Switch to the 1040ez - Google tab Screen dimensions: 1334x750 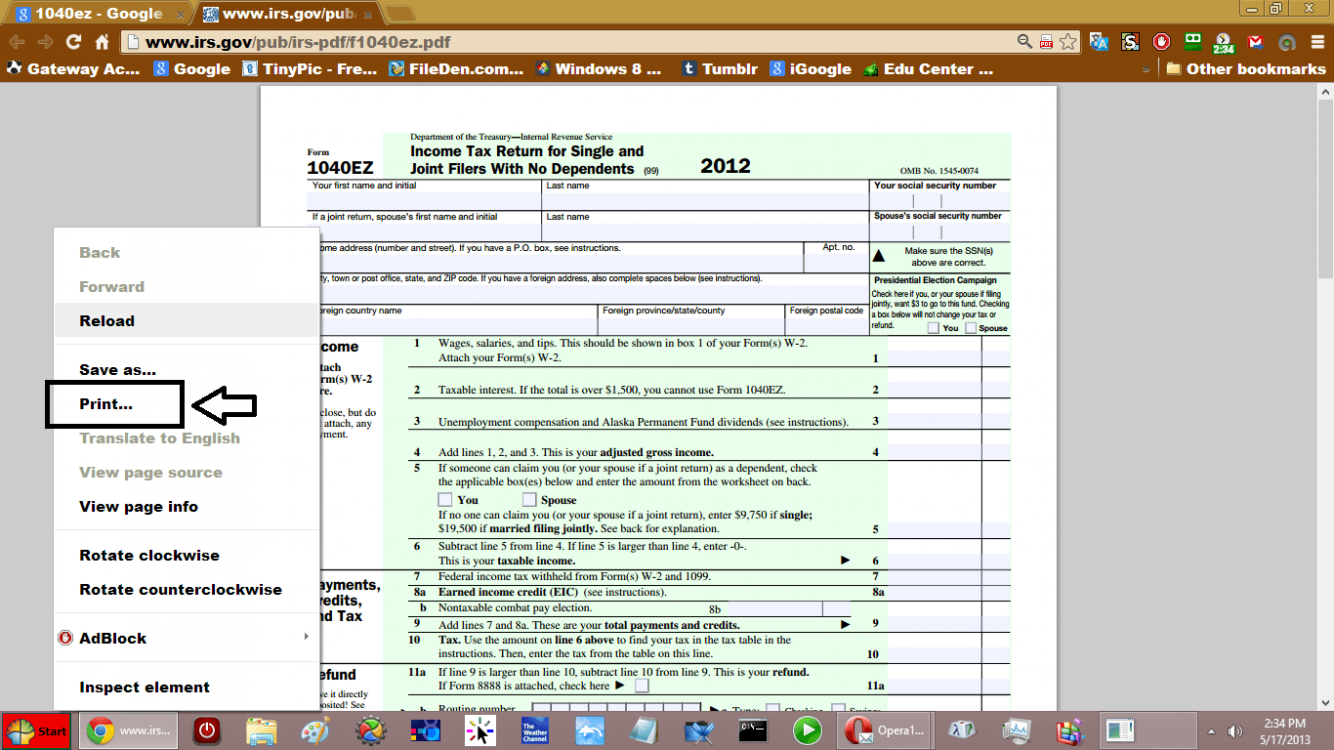click(97, 13)
